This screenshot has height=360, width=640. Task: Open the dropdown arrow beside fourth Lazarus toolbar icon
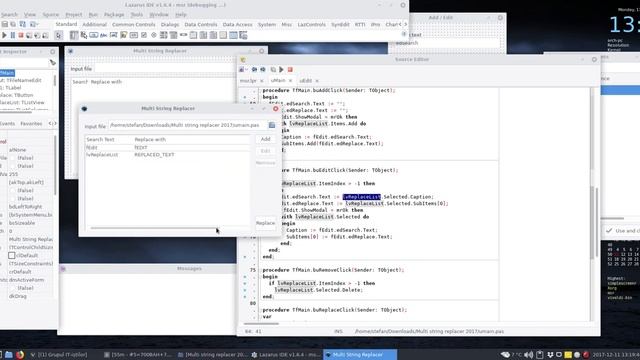click(x=38, y=24)
